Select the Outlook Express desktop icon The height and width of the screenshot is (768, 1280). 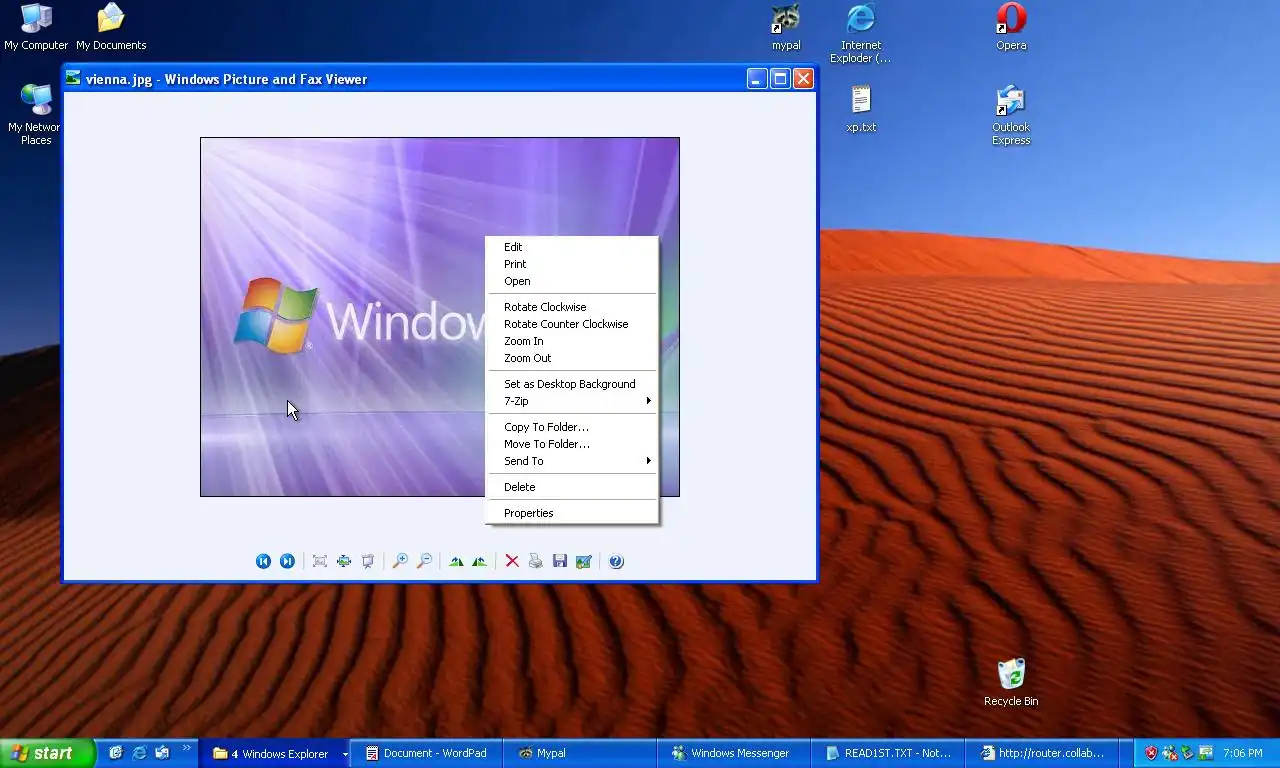pos(1011,115)
